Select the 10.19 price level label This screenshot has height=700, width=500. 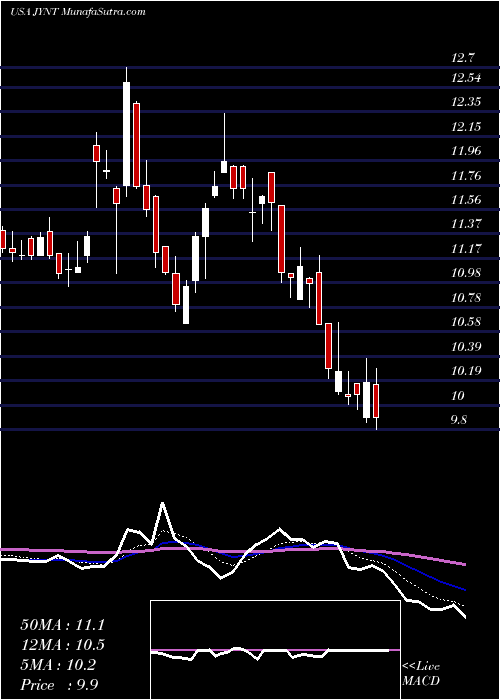click(466, 371)
